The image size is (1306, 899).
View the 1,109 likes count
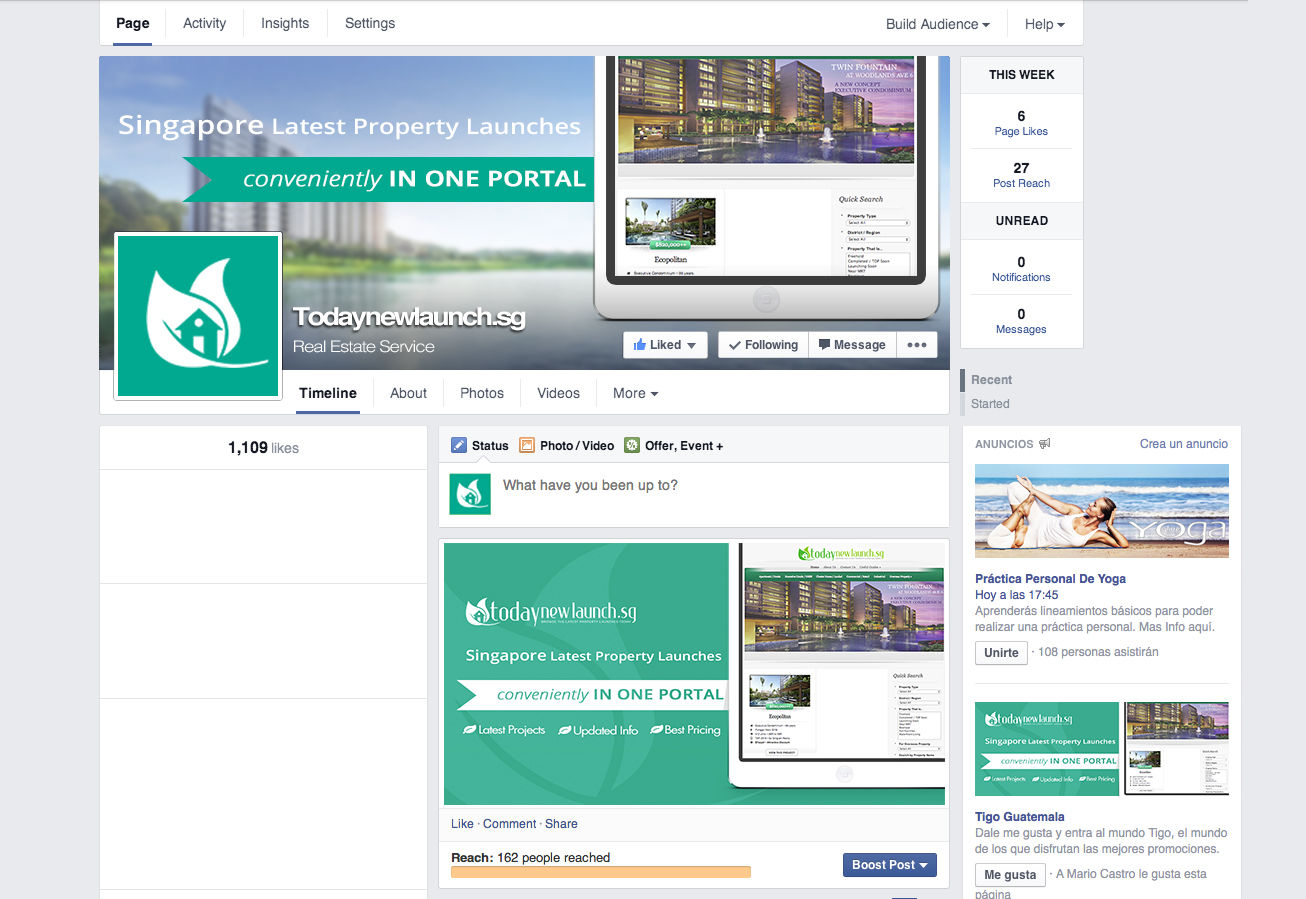click(x=263, y=448)
